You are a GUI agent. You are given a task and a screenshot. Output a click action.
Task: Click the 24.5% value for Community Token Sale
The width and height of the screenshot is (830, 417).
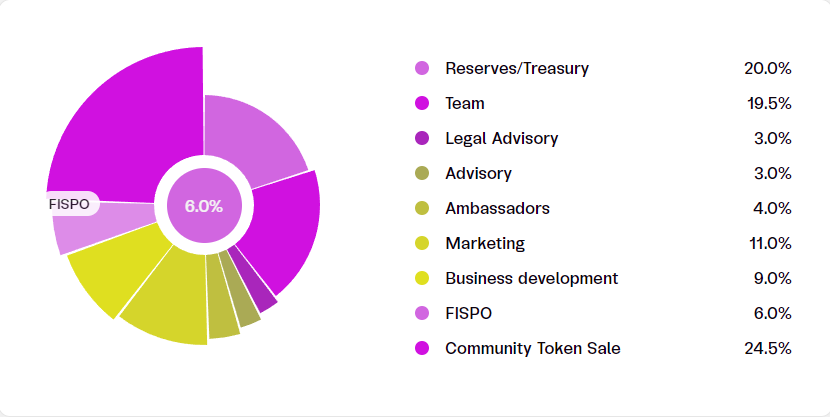click(768, 349)
